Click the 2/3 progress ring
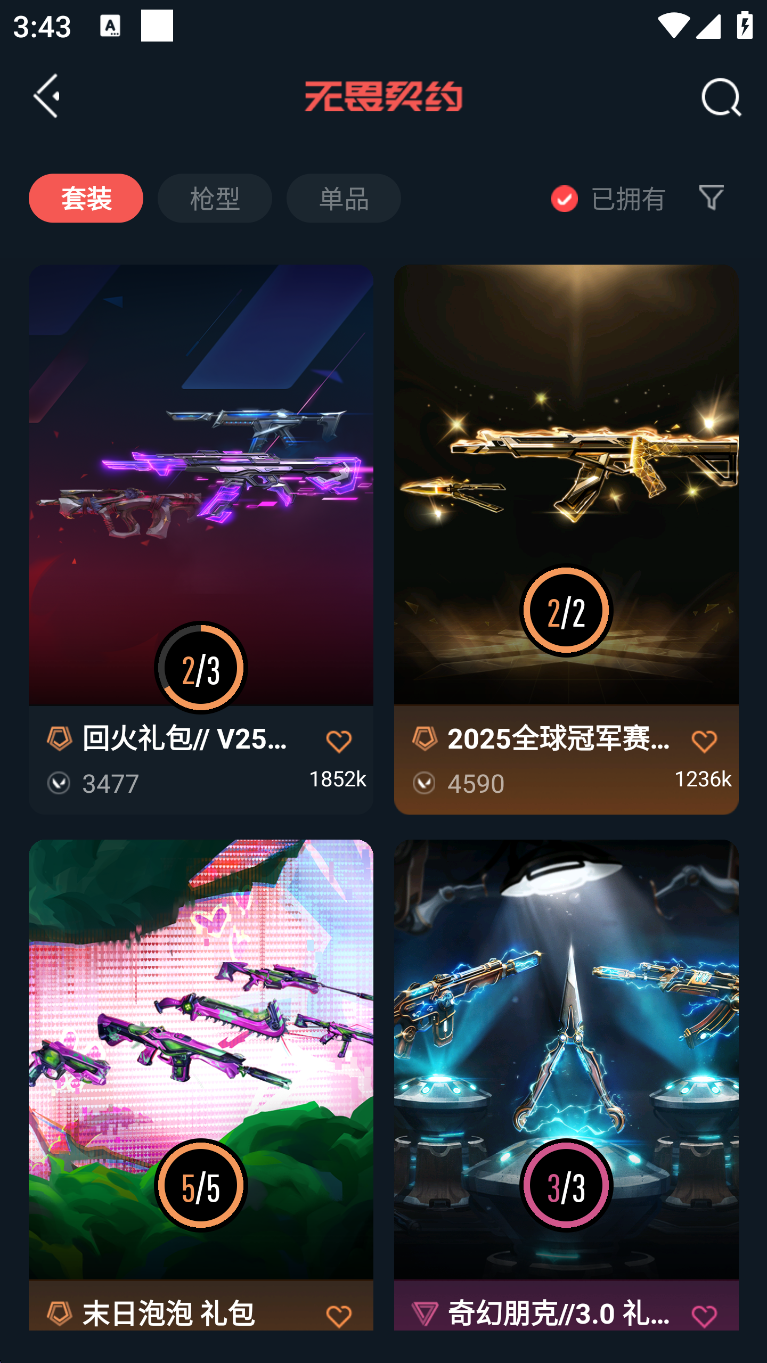Viewport: 767px width, 1363px height. pos(201,667)
